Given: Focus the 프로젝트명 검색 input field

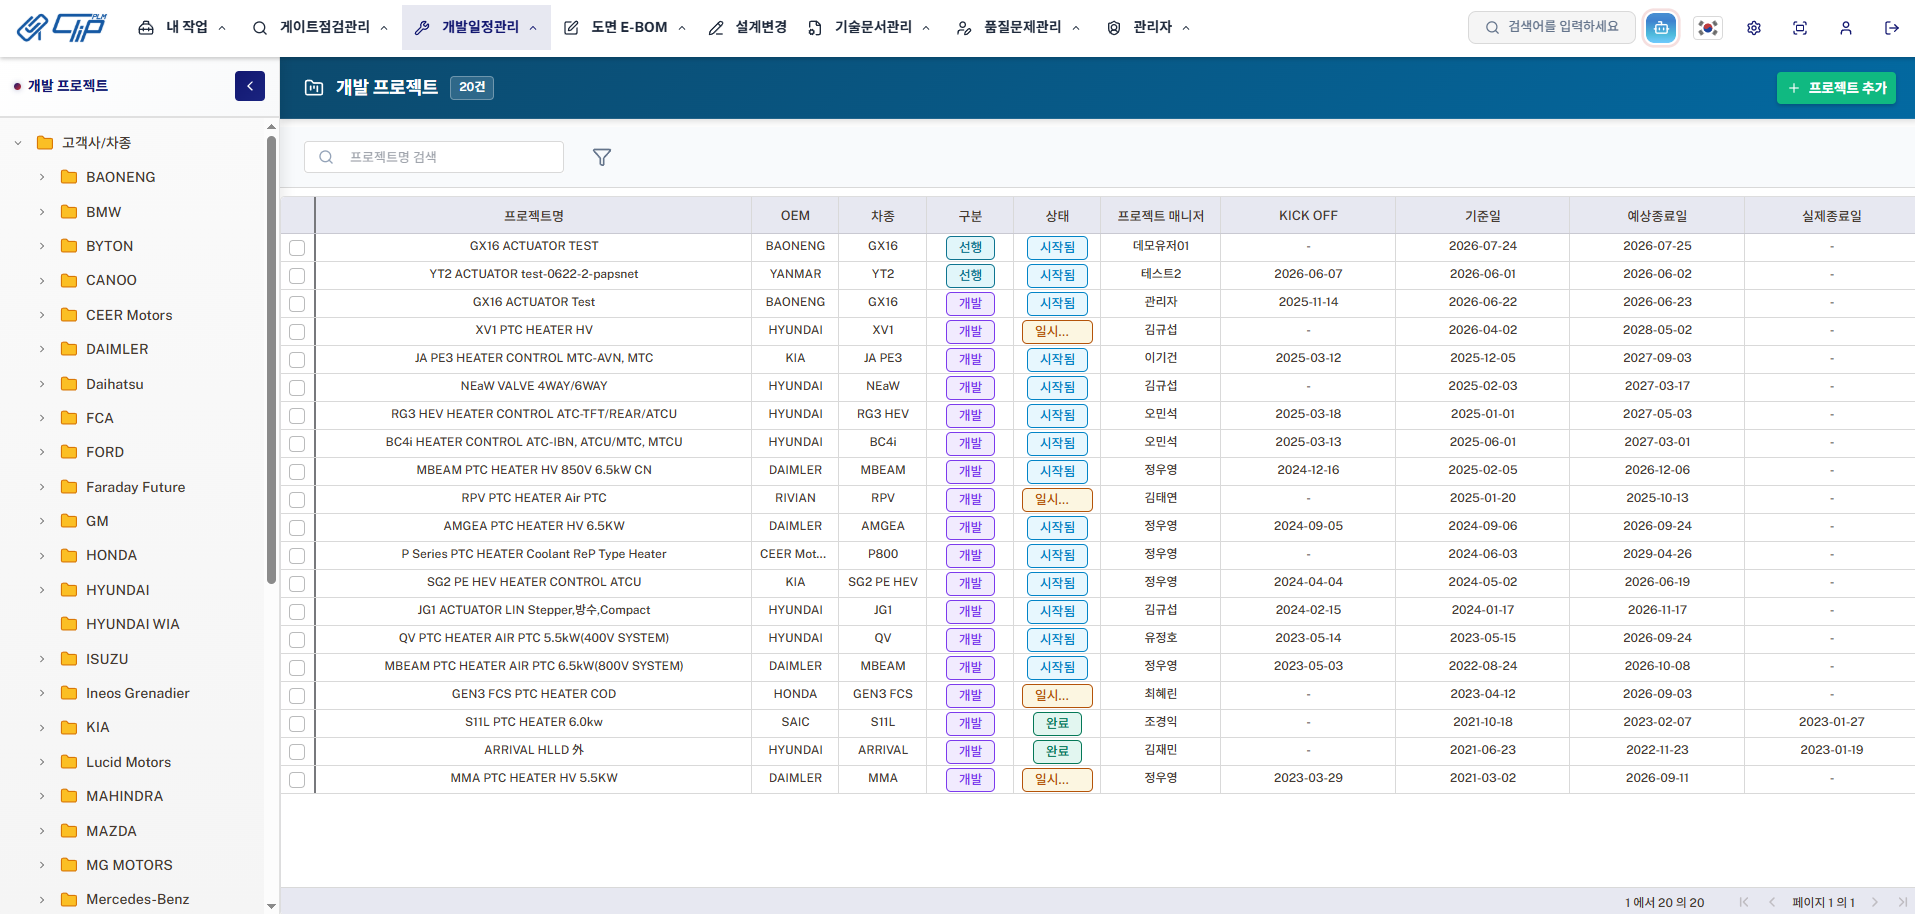Looking at the screenshot, I should (434, 157).
